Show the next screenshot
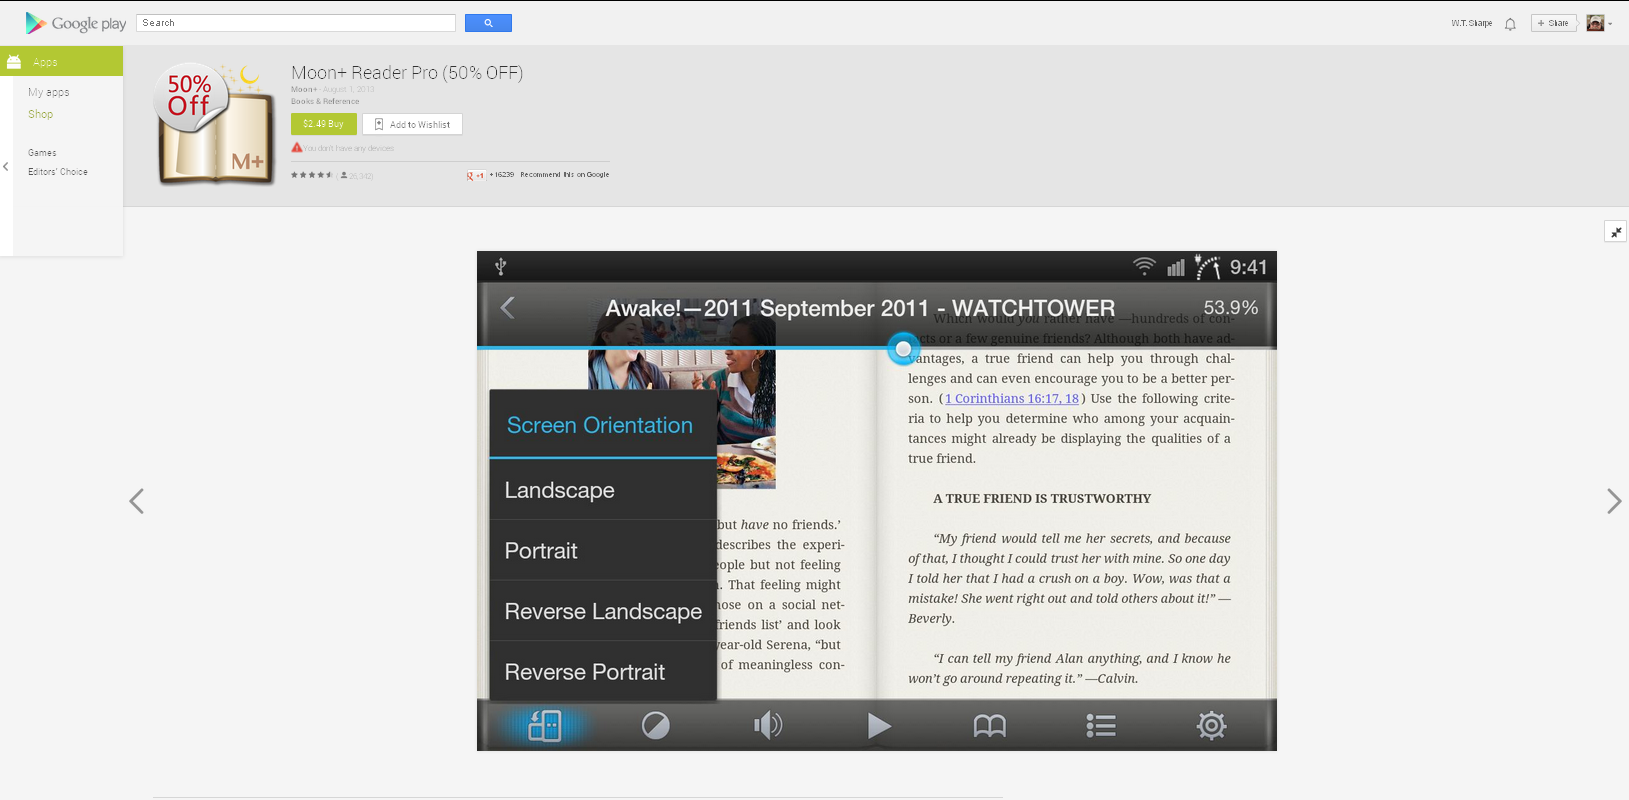 (1613, 501)
